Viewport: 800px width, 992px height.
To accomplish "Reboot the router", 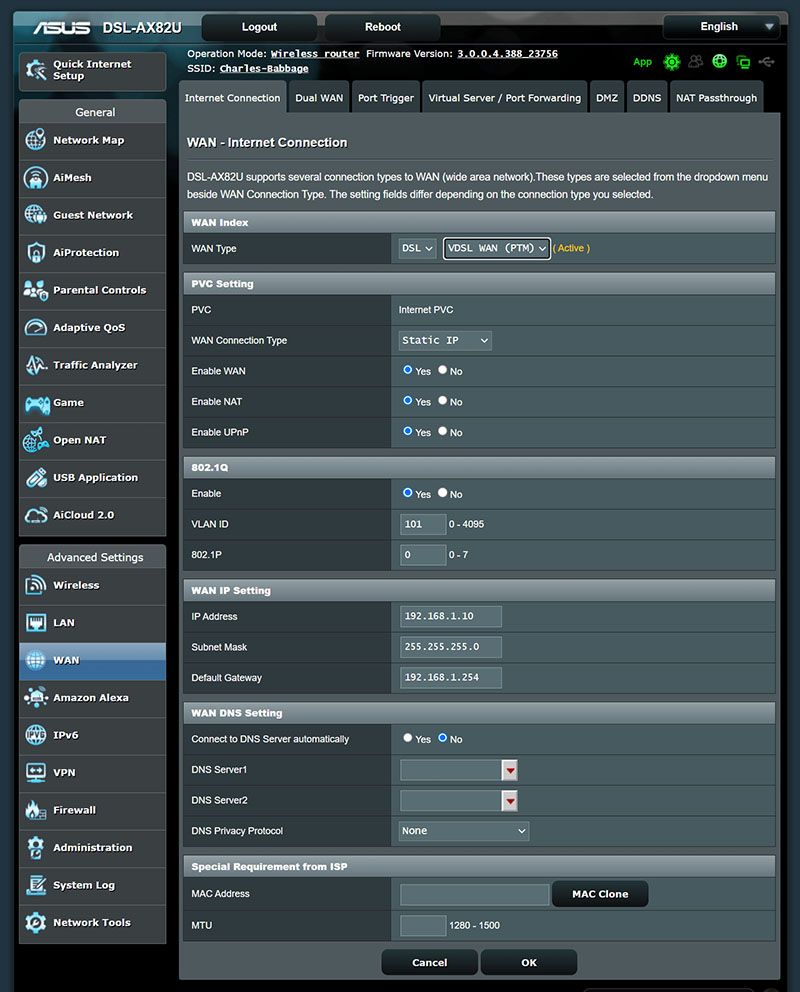I will [381, 26].
